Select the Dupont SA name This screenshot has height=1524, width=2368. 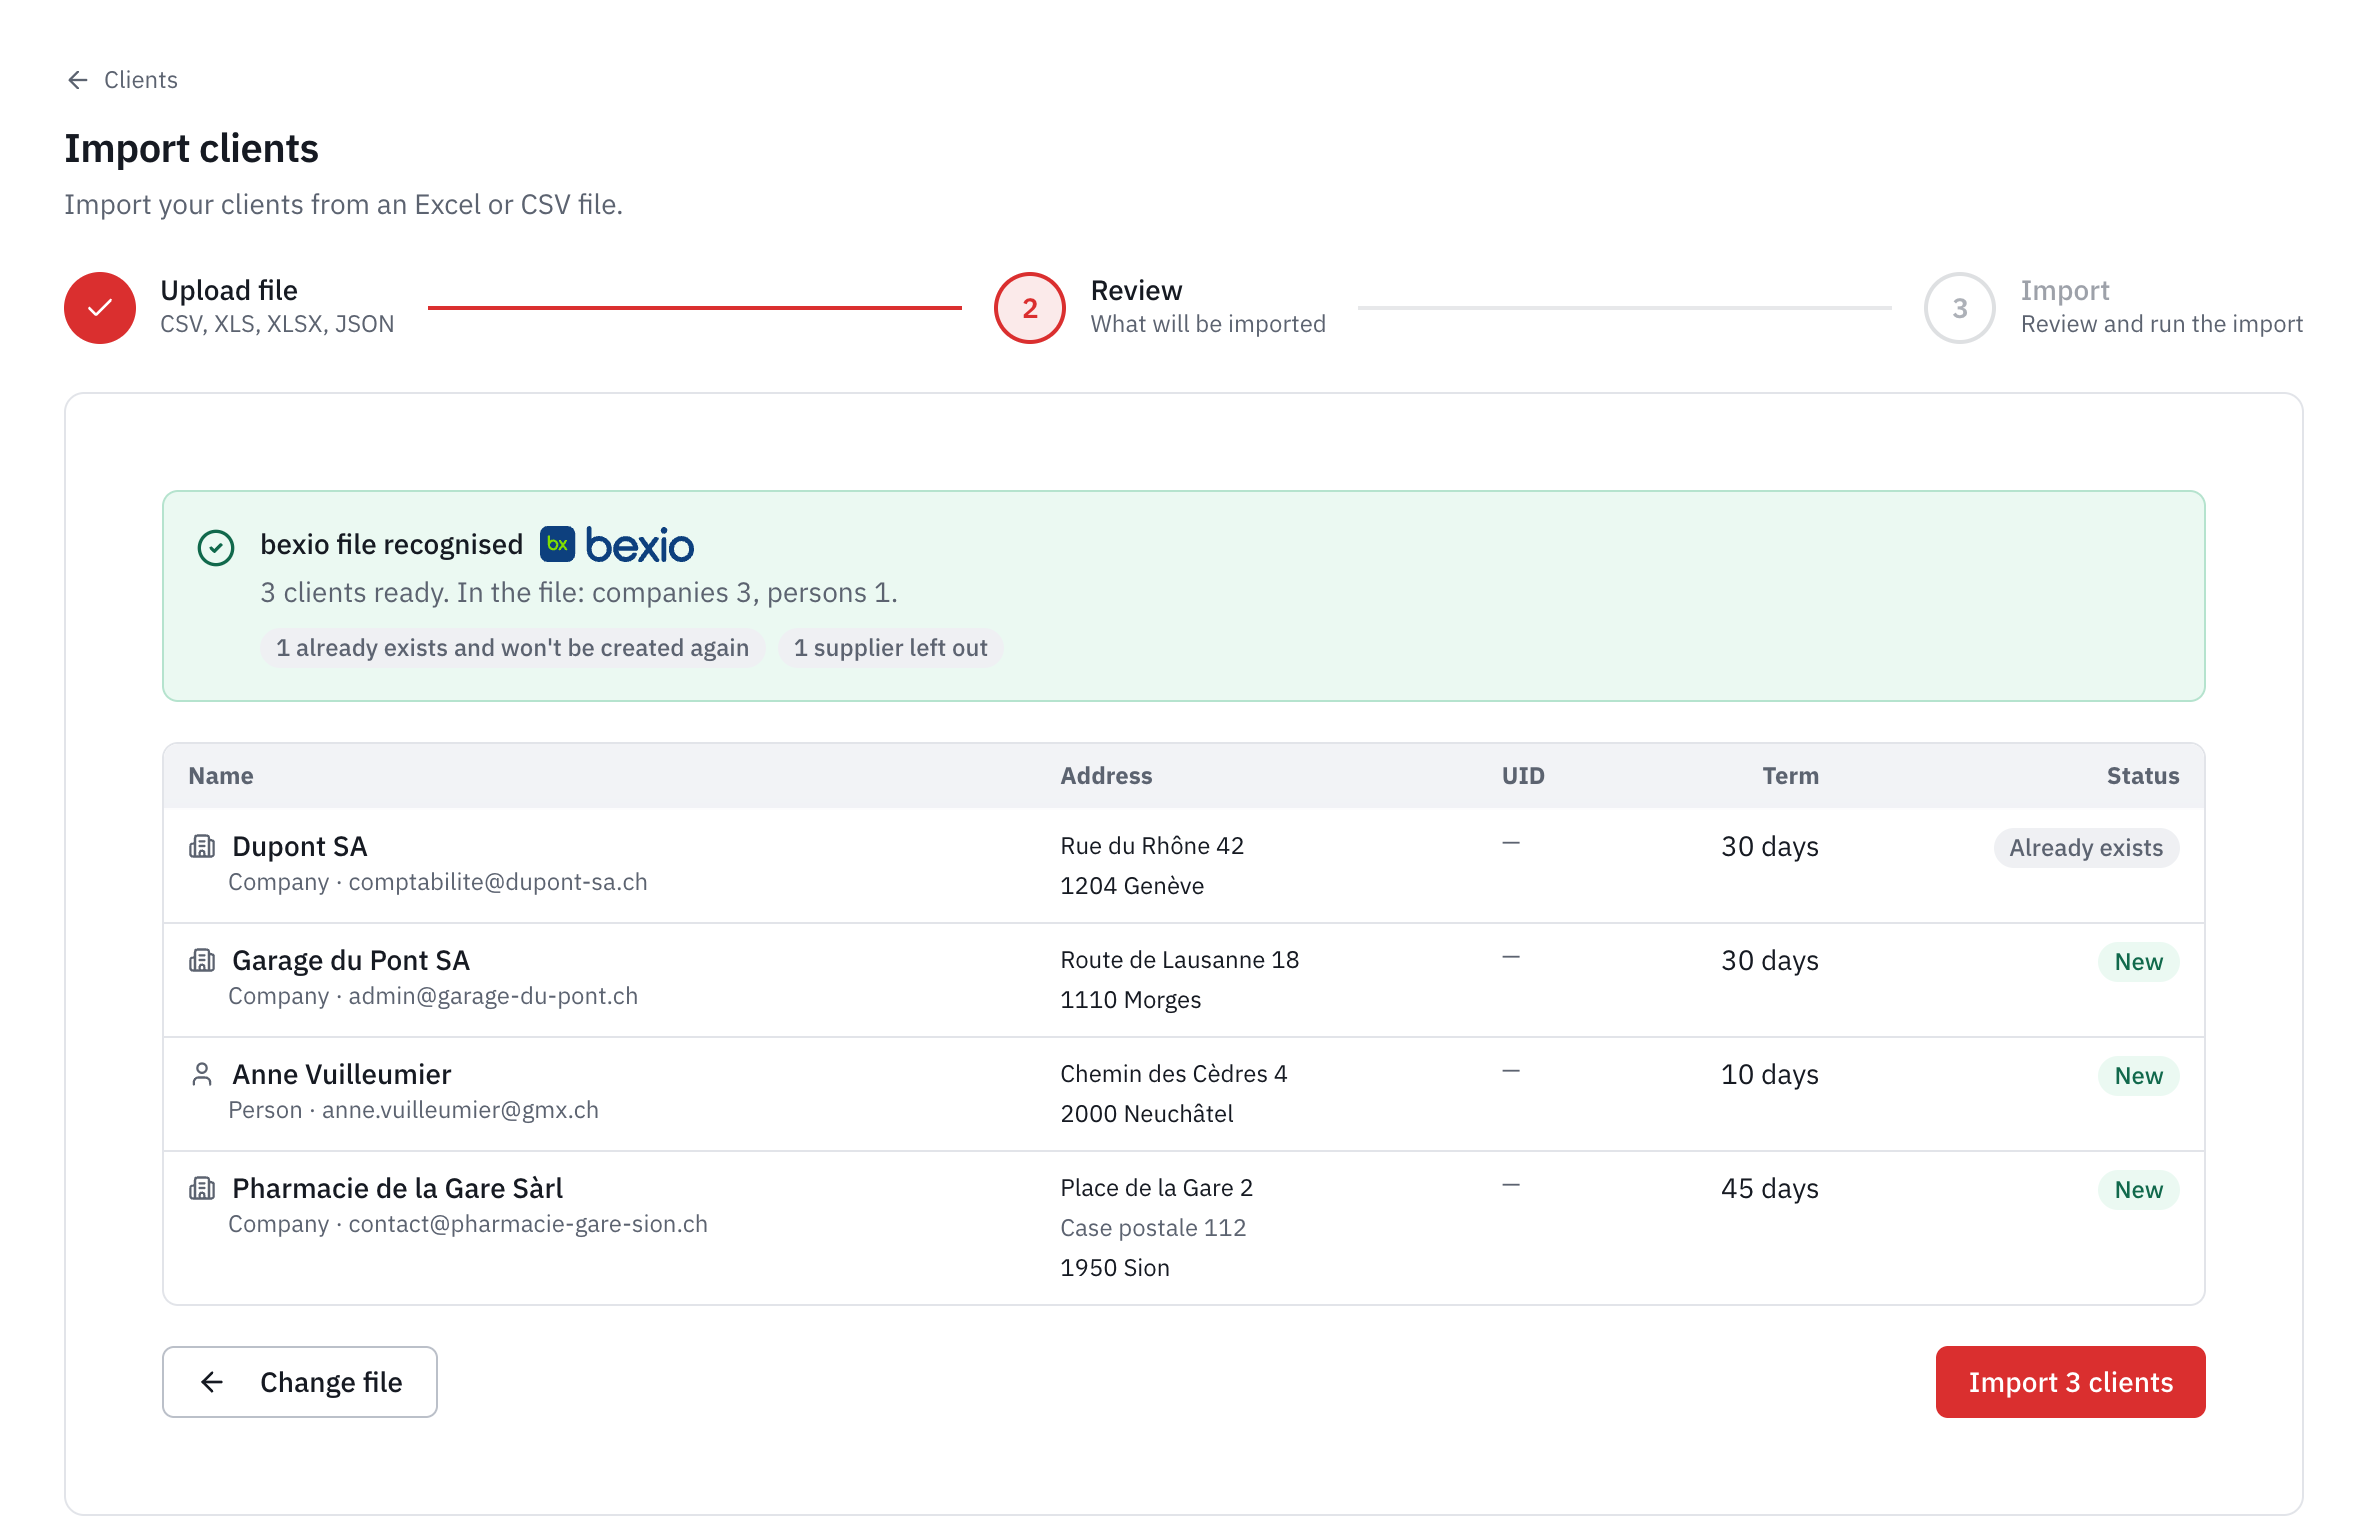pos(300,847)
